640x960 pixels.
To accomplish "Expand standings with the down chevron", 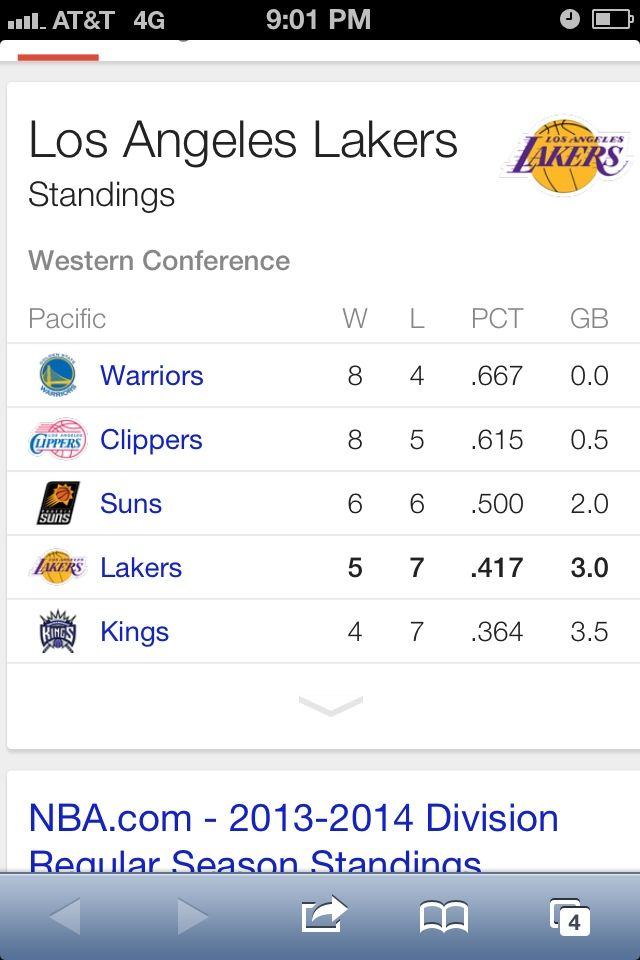I will click(331, 705).
